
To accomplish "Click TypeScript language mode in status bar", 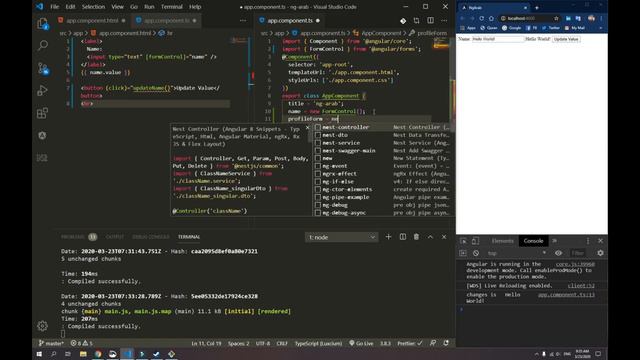I will coord(318,343).
